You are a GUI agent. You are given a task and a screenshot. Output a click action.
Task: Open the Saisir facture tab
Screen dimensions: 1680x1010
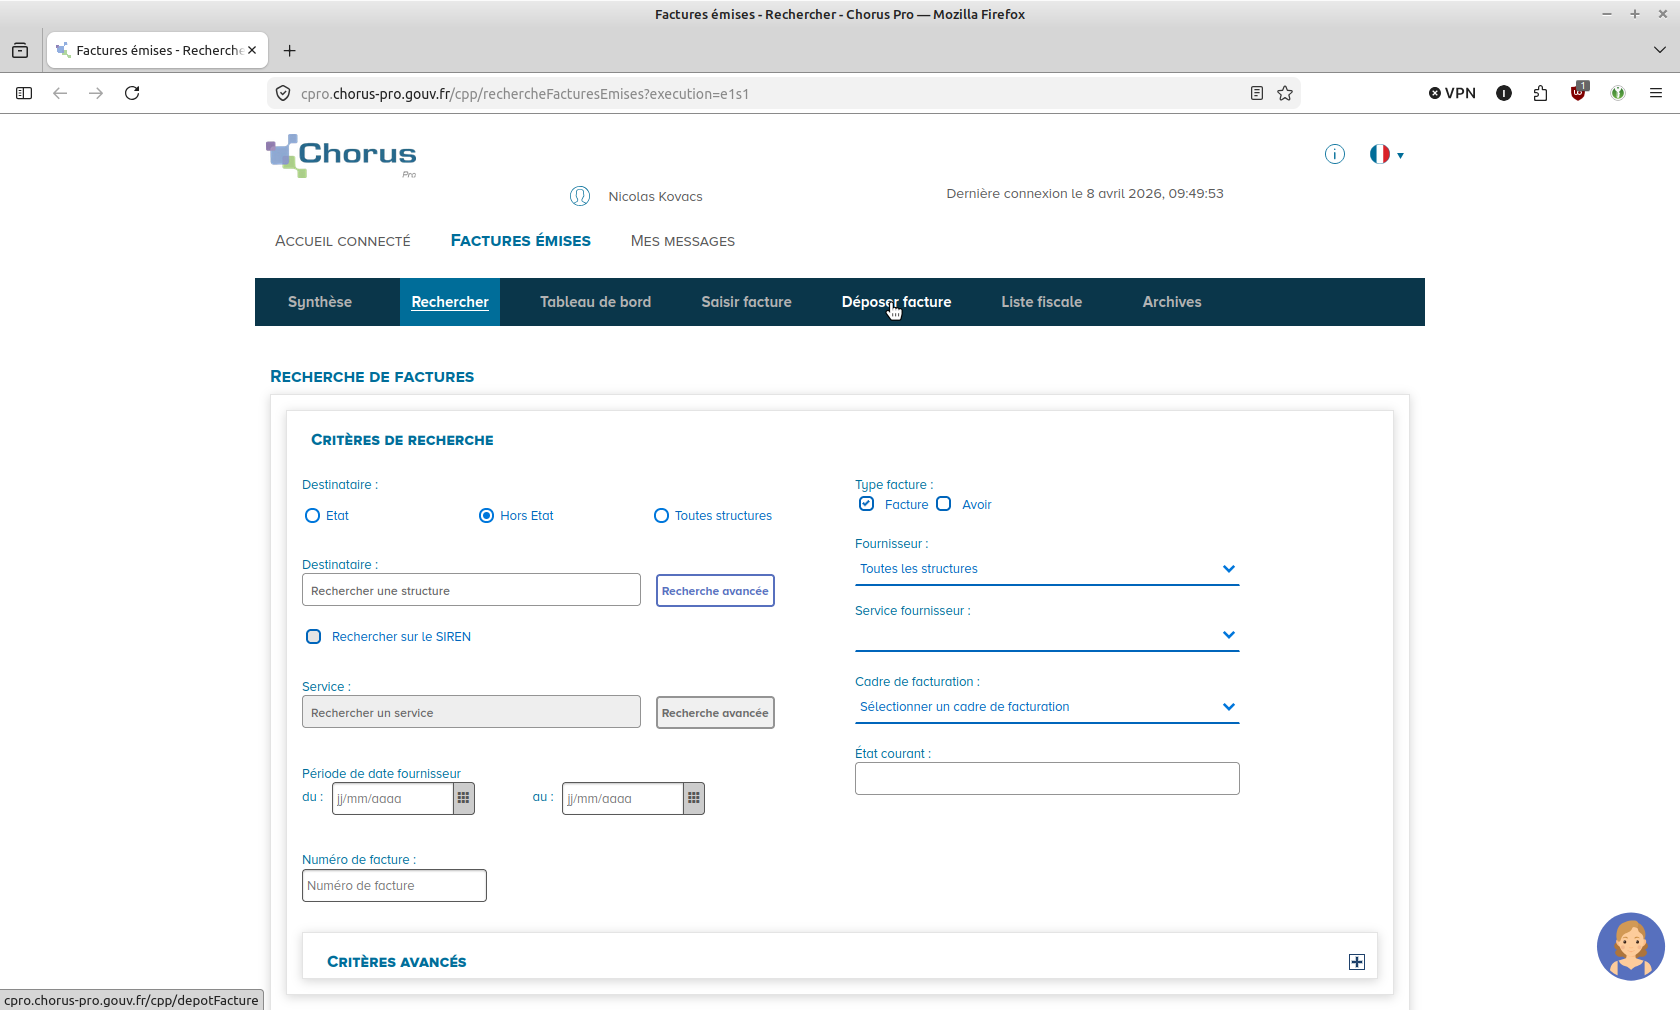(747, 302)
